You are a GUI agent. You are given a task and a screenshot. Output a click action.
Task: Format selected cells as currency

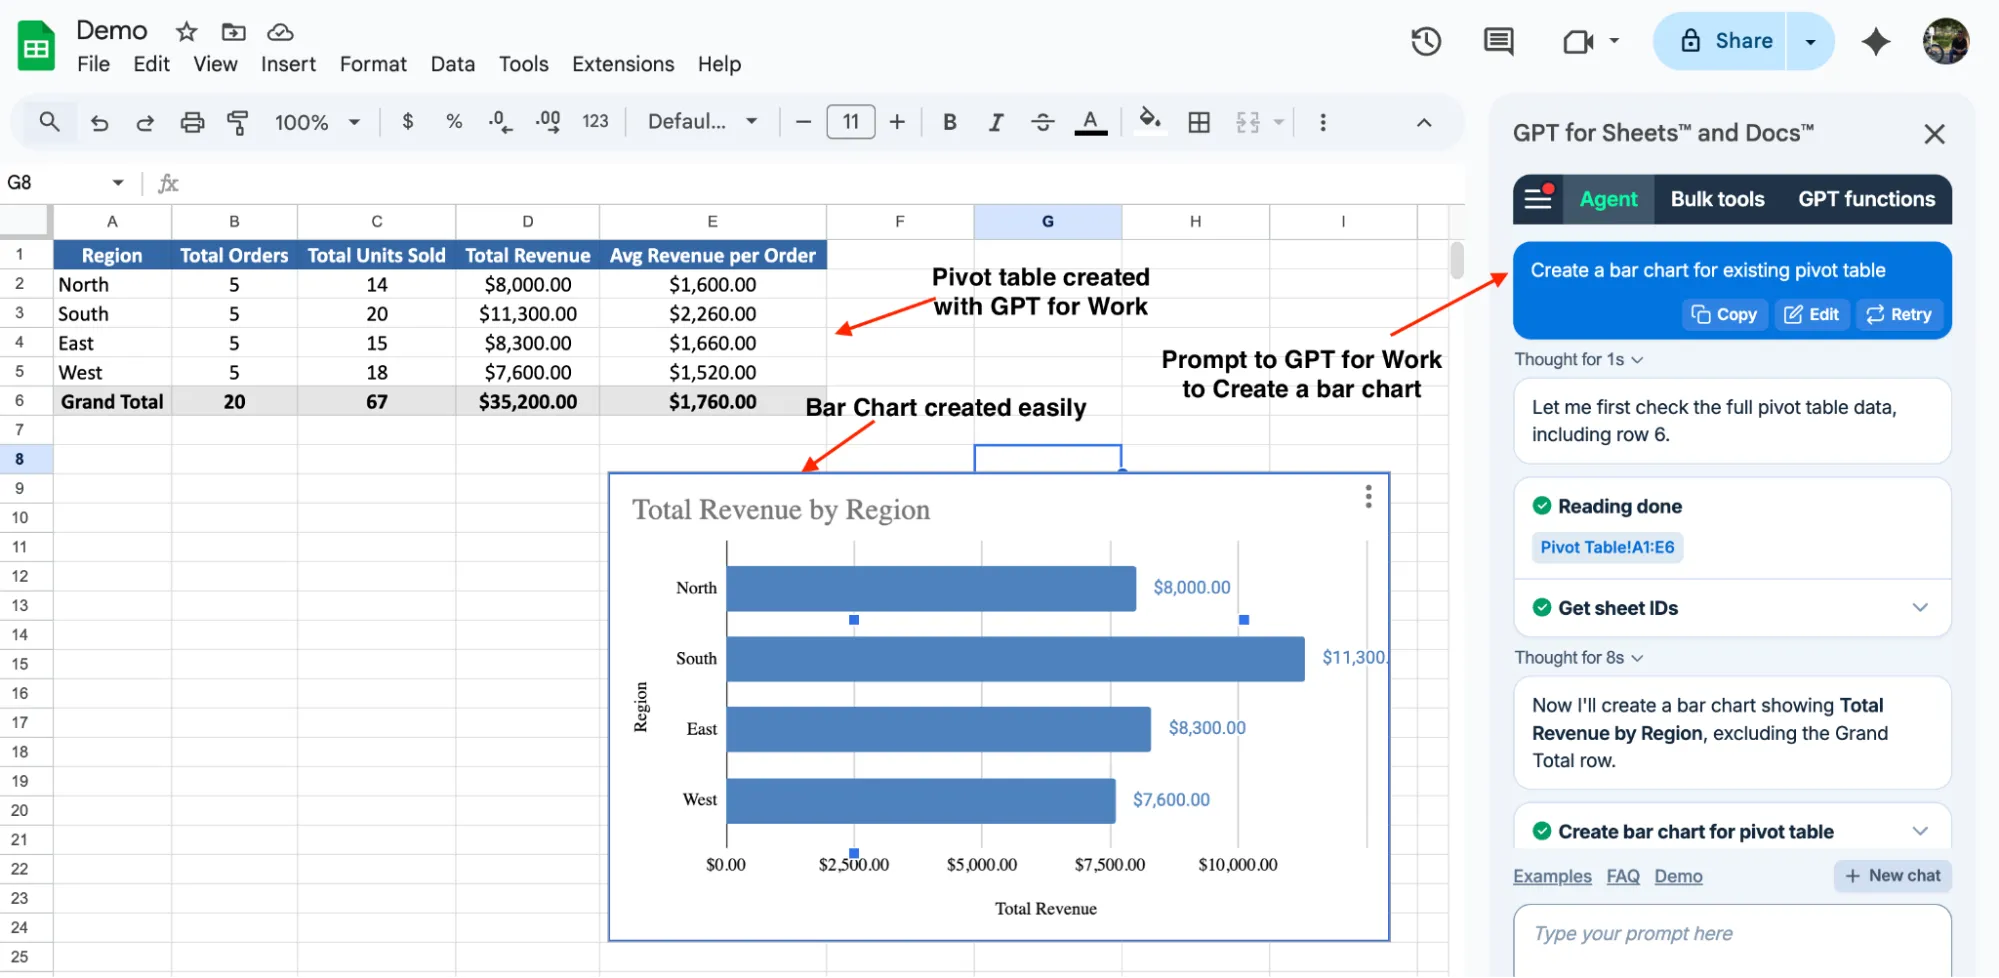pyautogui.click(x=407, y=121)
